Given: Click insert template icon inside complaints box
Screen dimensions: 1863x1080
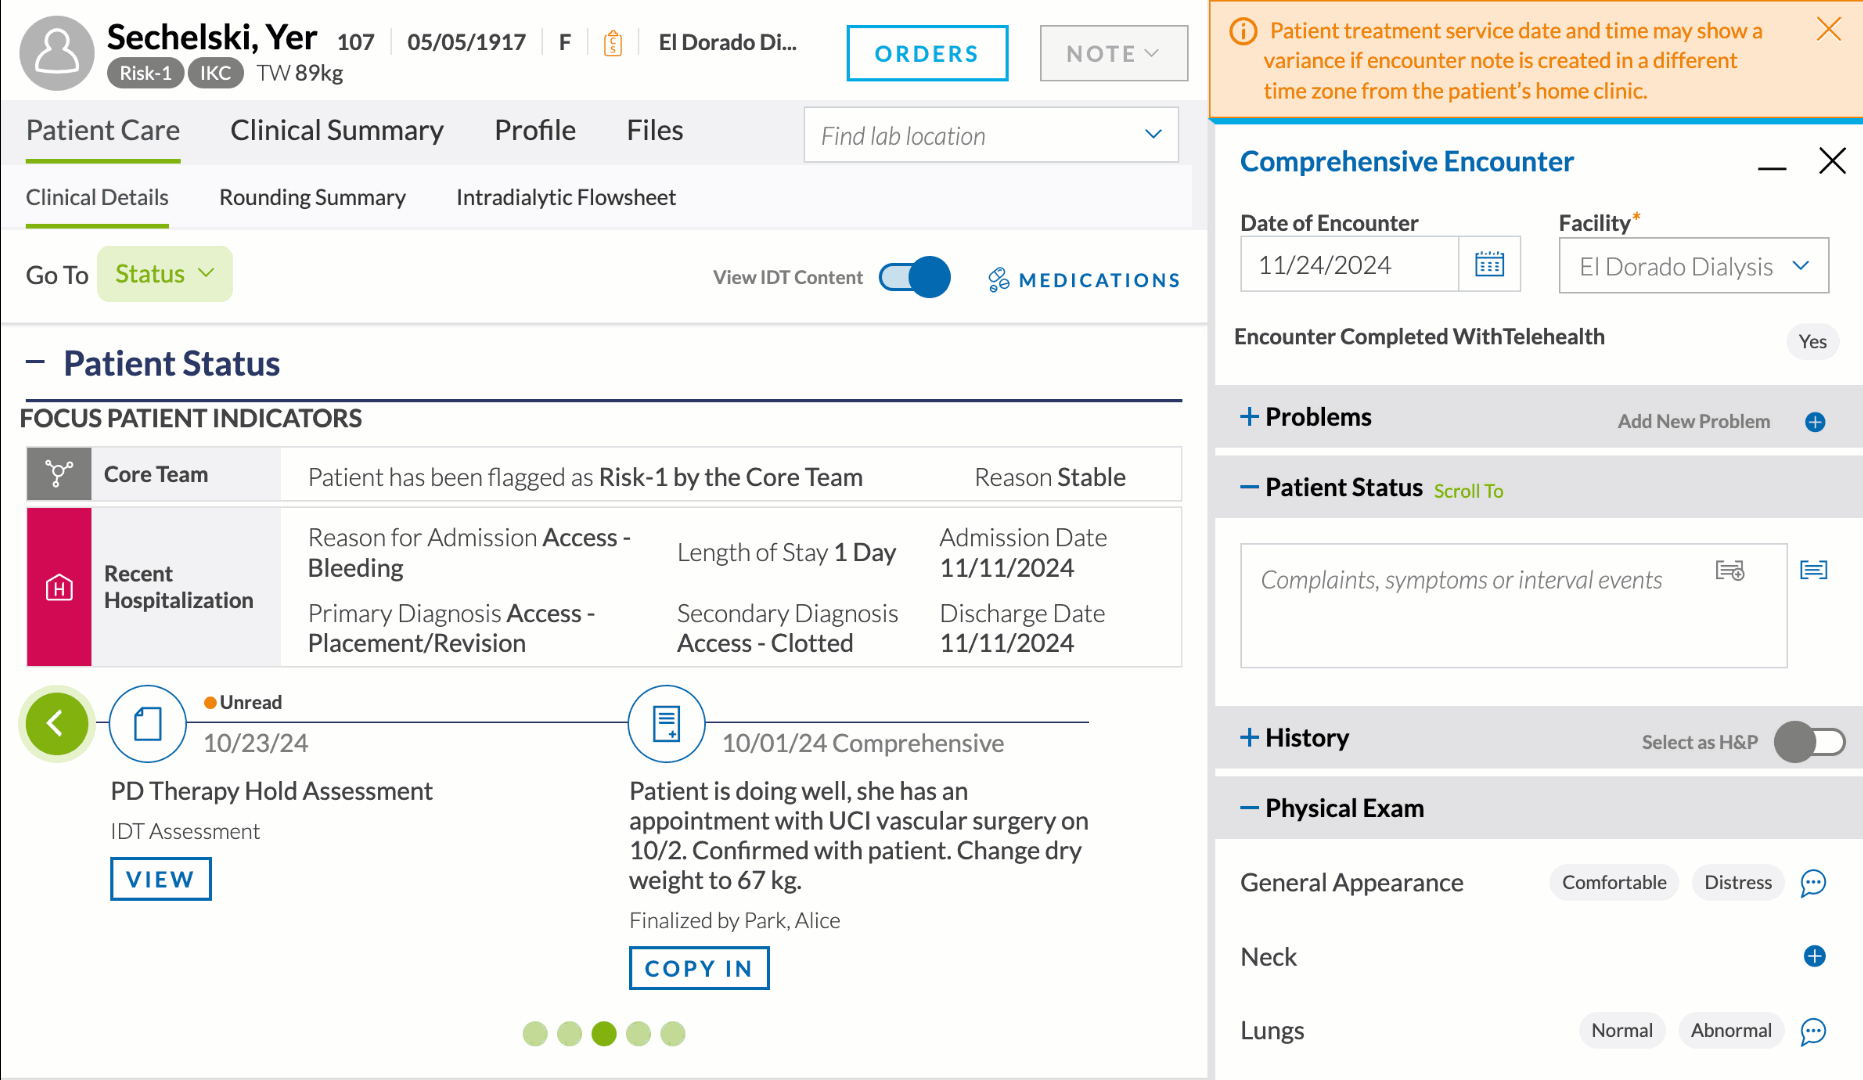Looking at the screenshot, I should [x=1730, y=570].
